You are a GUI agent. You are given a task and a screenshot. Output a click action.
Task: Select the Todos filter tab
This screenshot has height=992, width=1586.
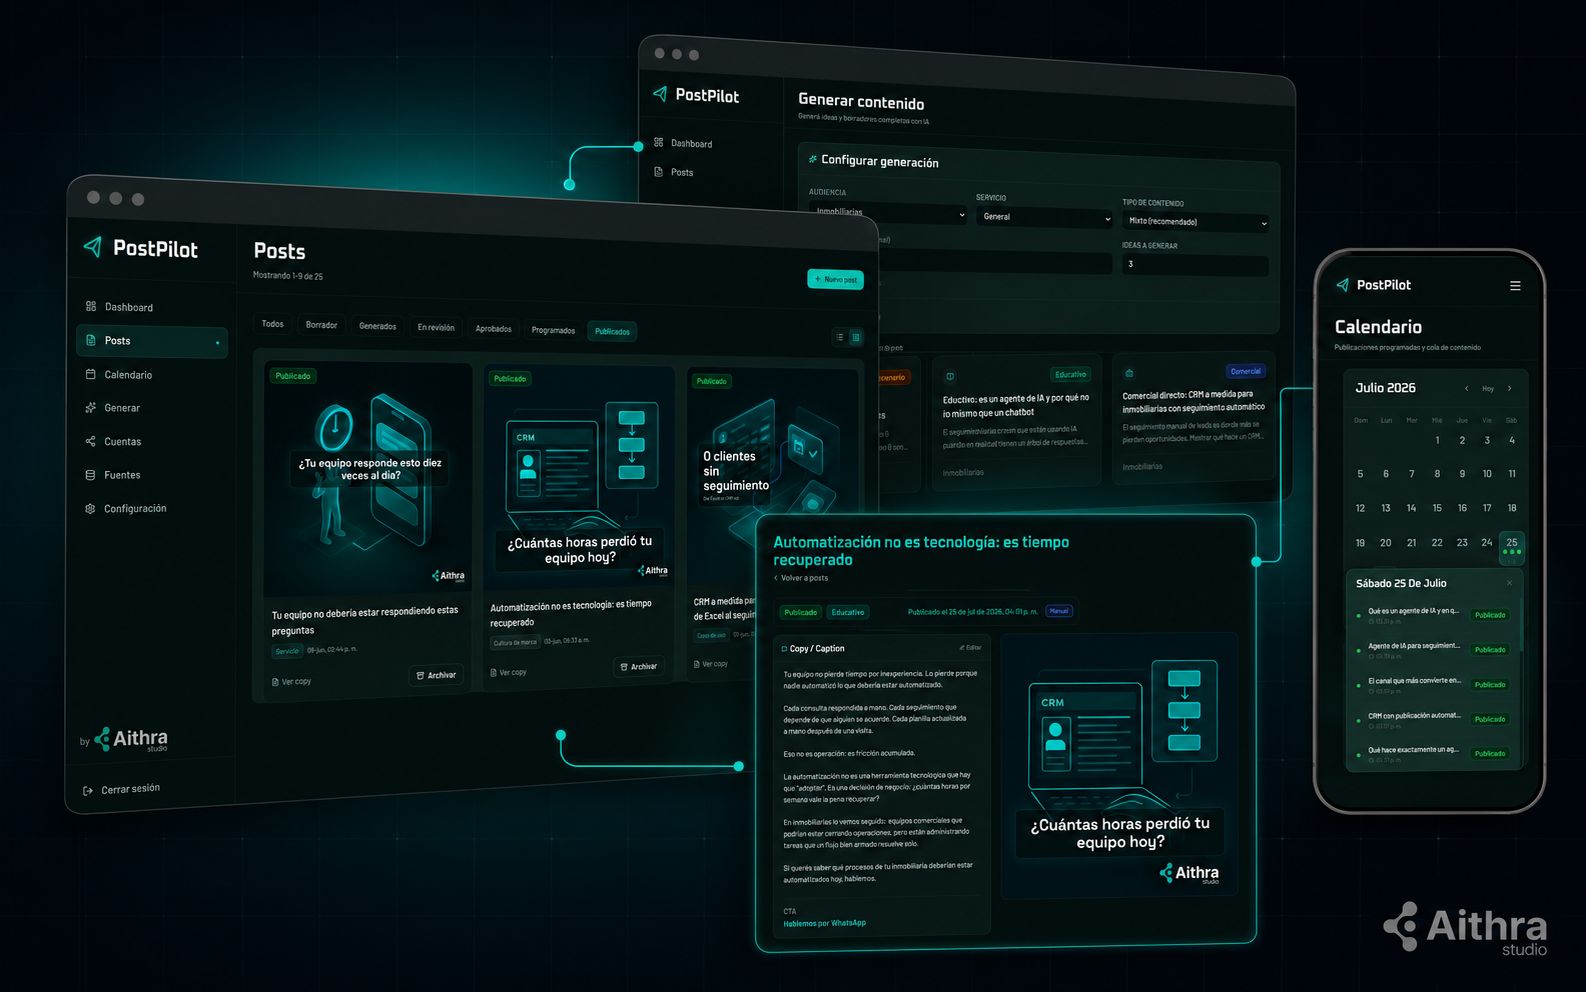click(273, 324)
